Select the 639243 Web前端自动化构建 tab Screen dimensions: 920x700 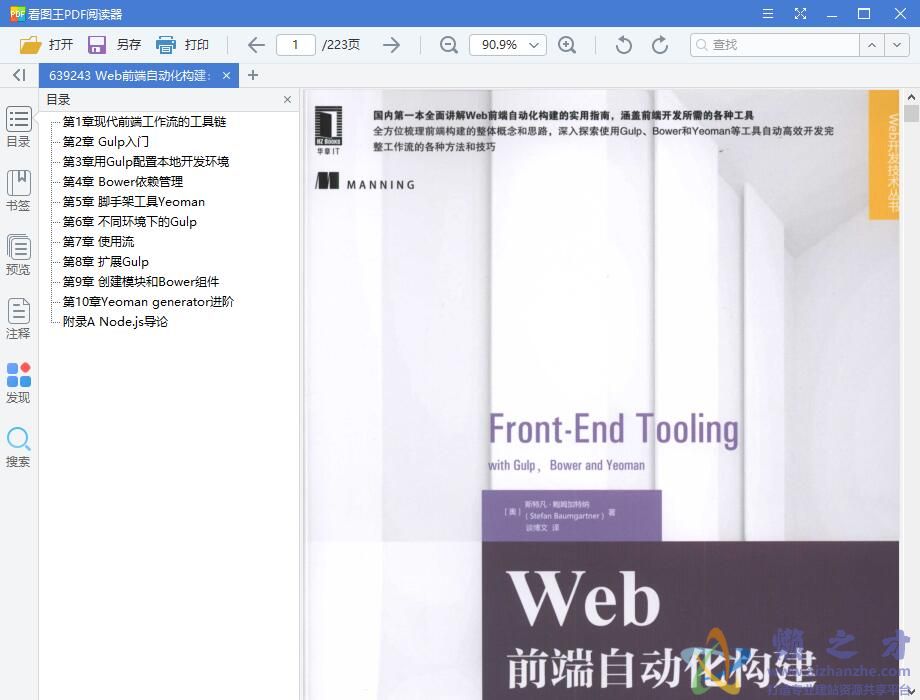click(x=128, y=75)
